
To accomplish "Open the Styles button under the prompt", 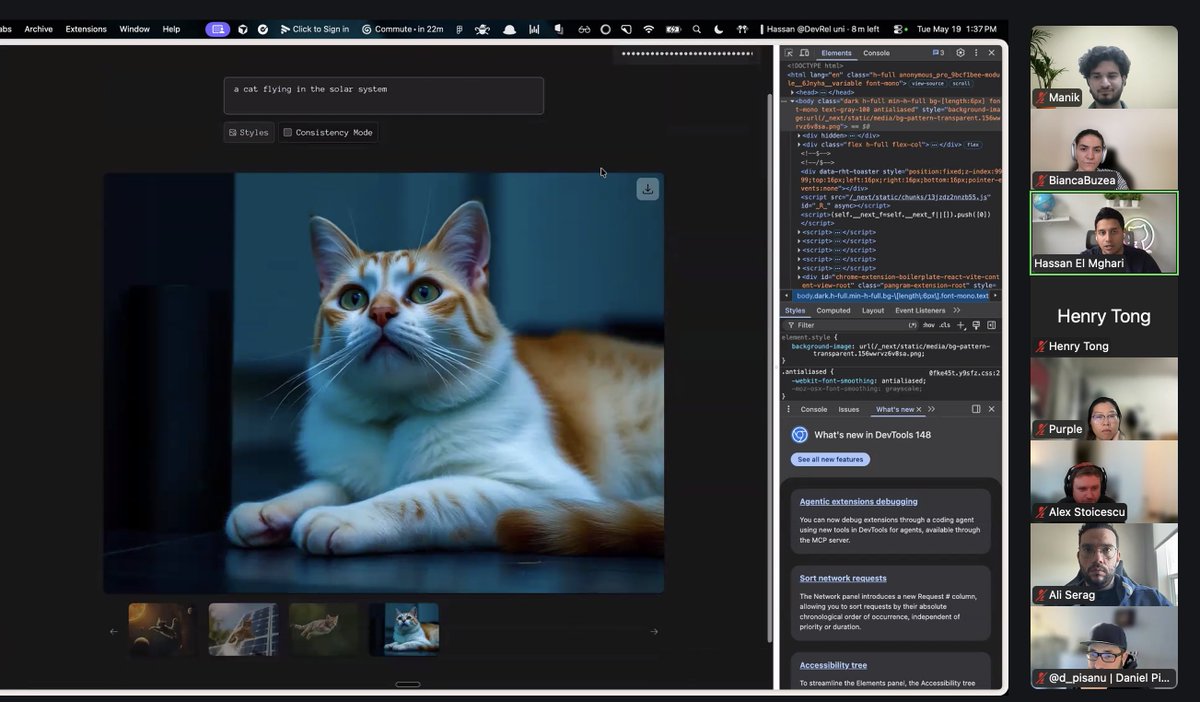I will 249,132.
